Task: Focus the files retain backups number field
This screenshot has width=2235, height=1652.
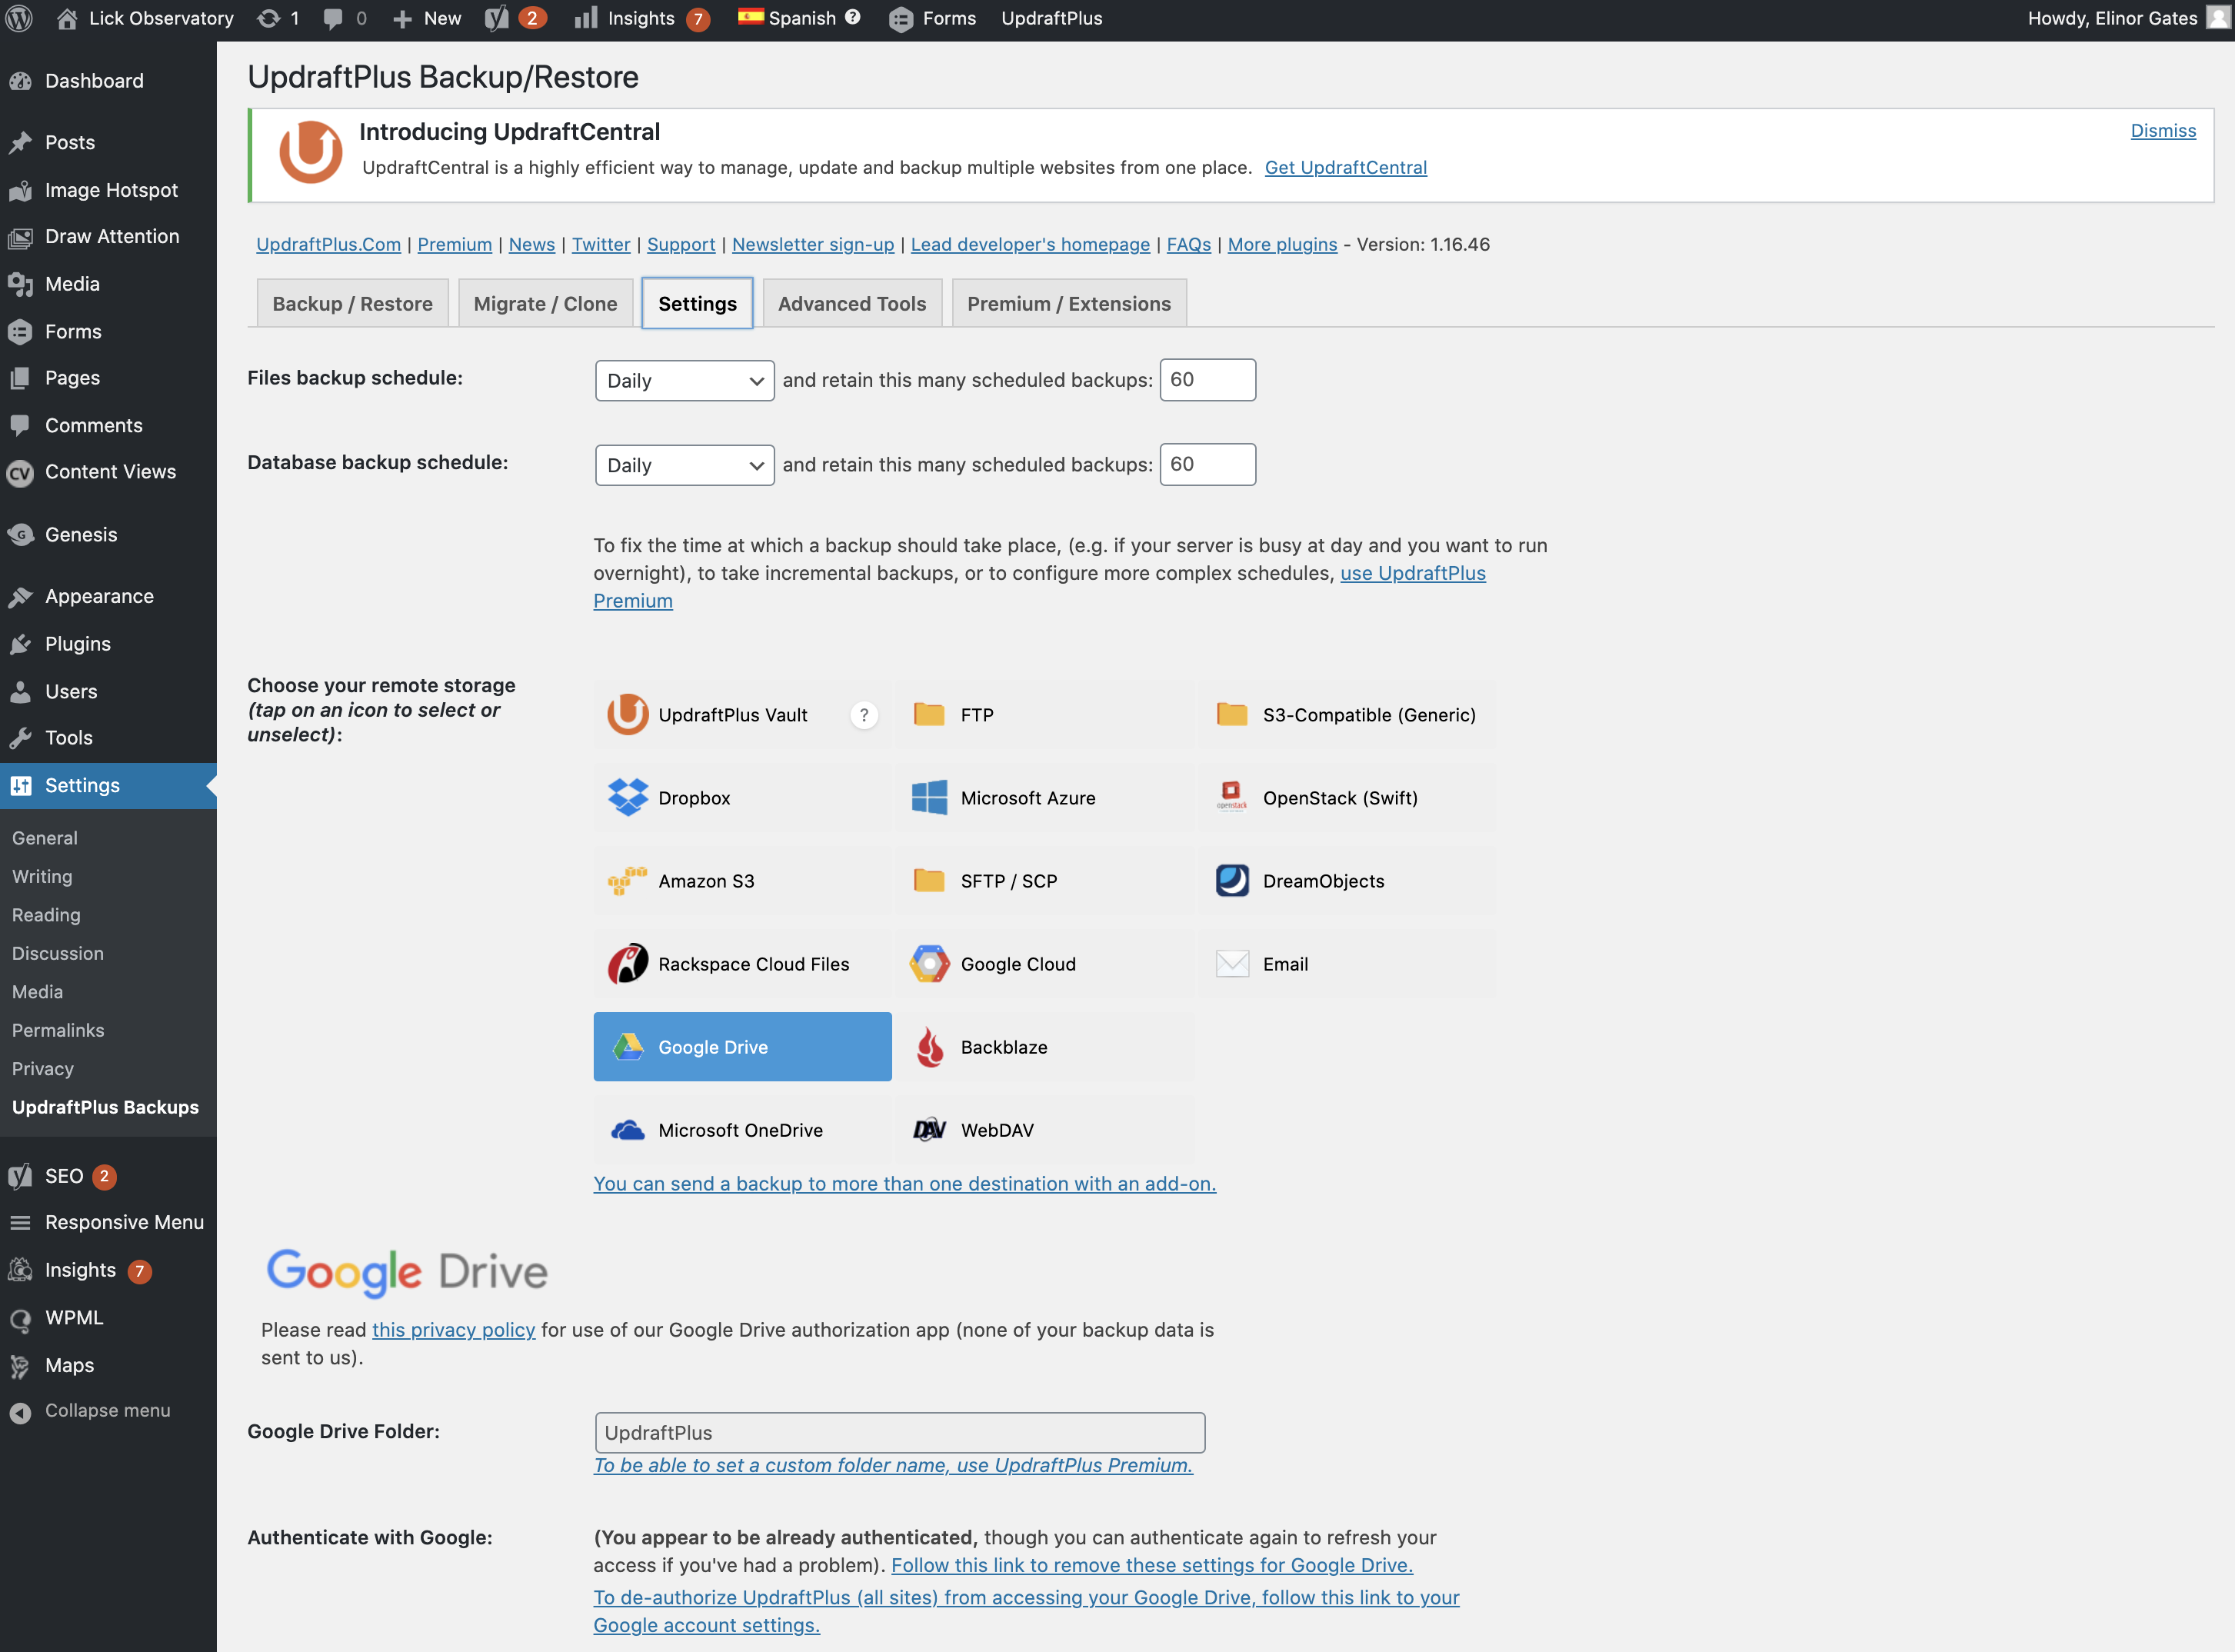Action: (x=1207, y=380)
